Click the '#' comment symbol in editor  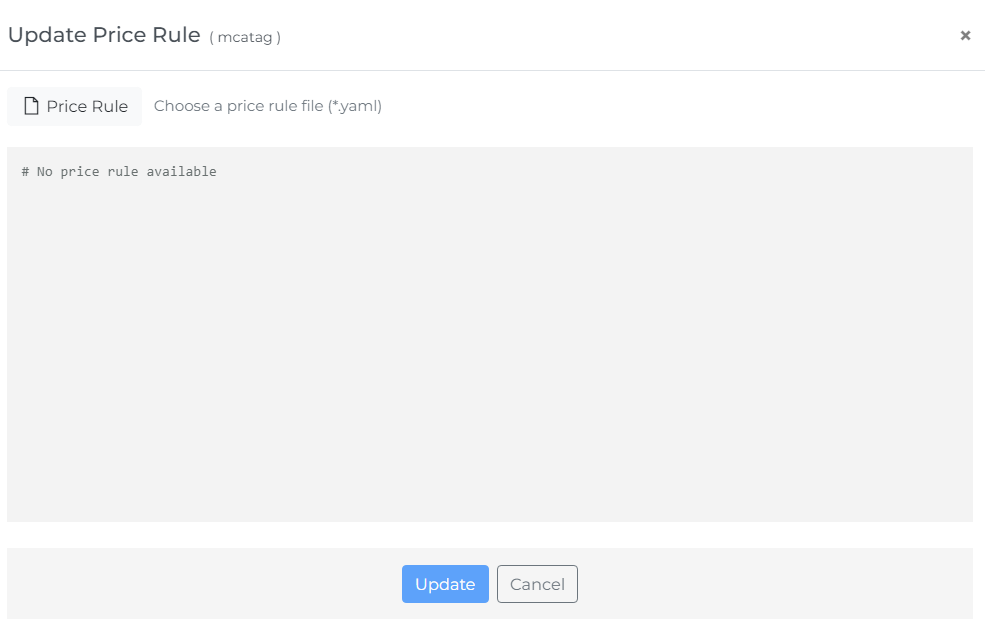[x=25, y=172]
